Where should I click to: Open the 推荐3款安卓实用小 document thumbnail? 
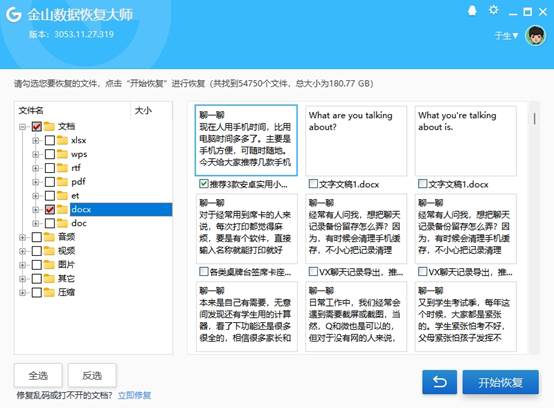tap(246, 140)
